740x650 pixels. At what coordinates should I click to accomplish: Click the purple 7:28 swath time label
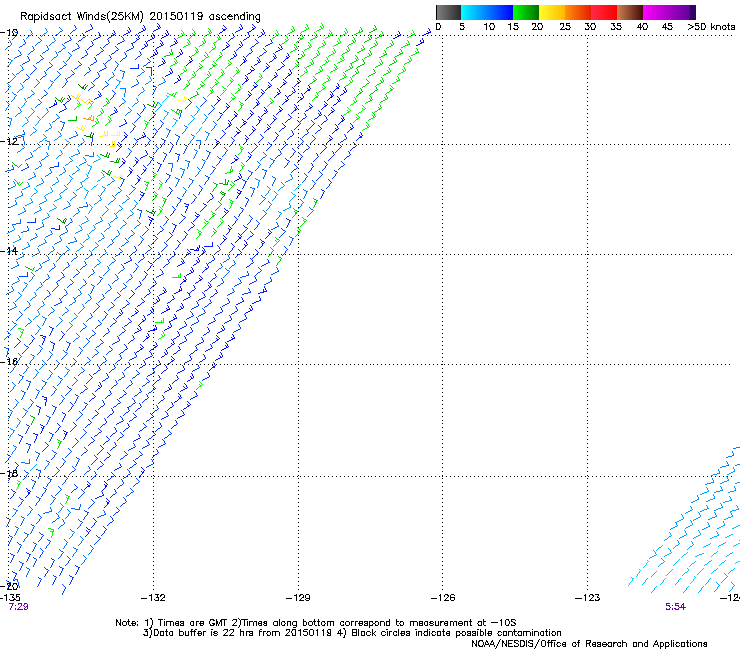pyautogui.click(x=18, y=607)
